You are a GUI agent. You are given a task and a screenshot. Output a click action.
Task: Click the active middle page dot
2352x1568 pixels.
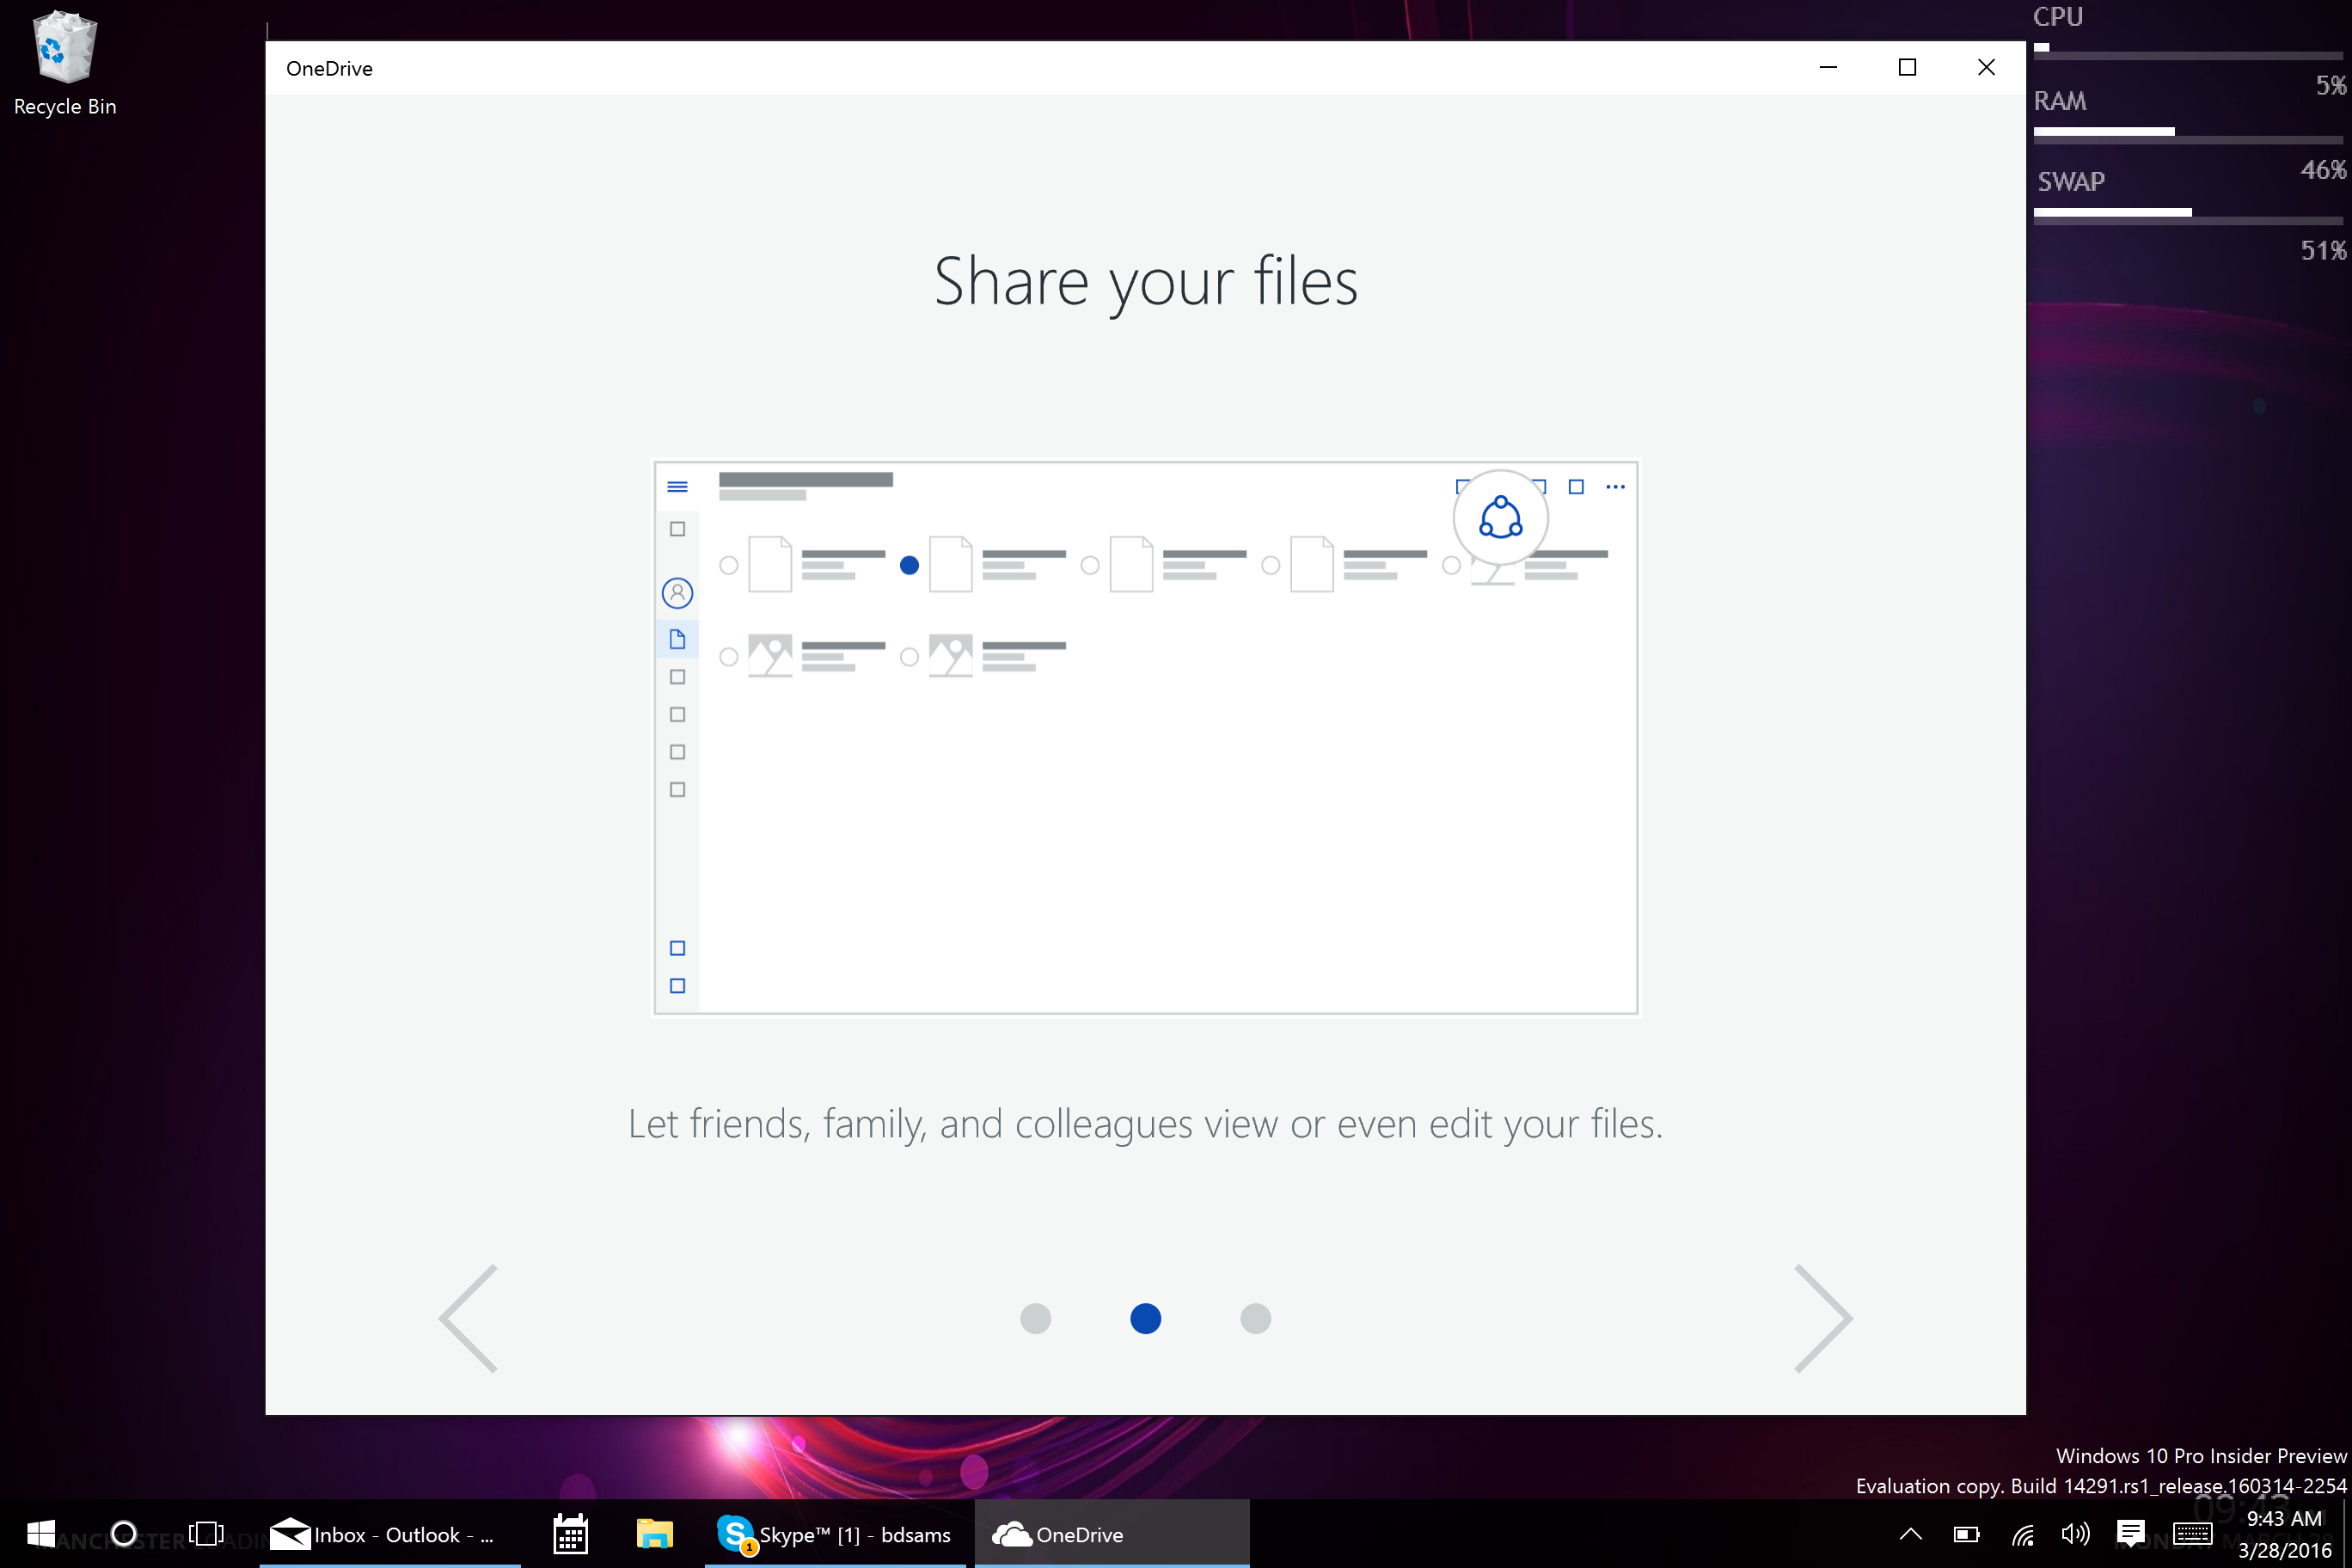coord(1145,1318)
